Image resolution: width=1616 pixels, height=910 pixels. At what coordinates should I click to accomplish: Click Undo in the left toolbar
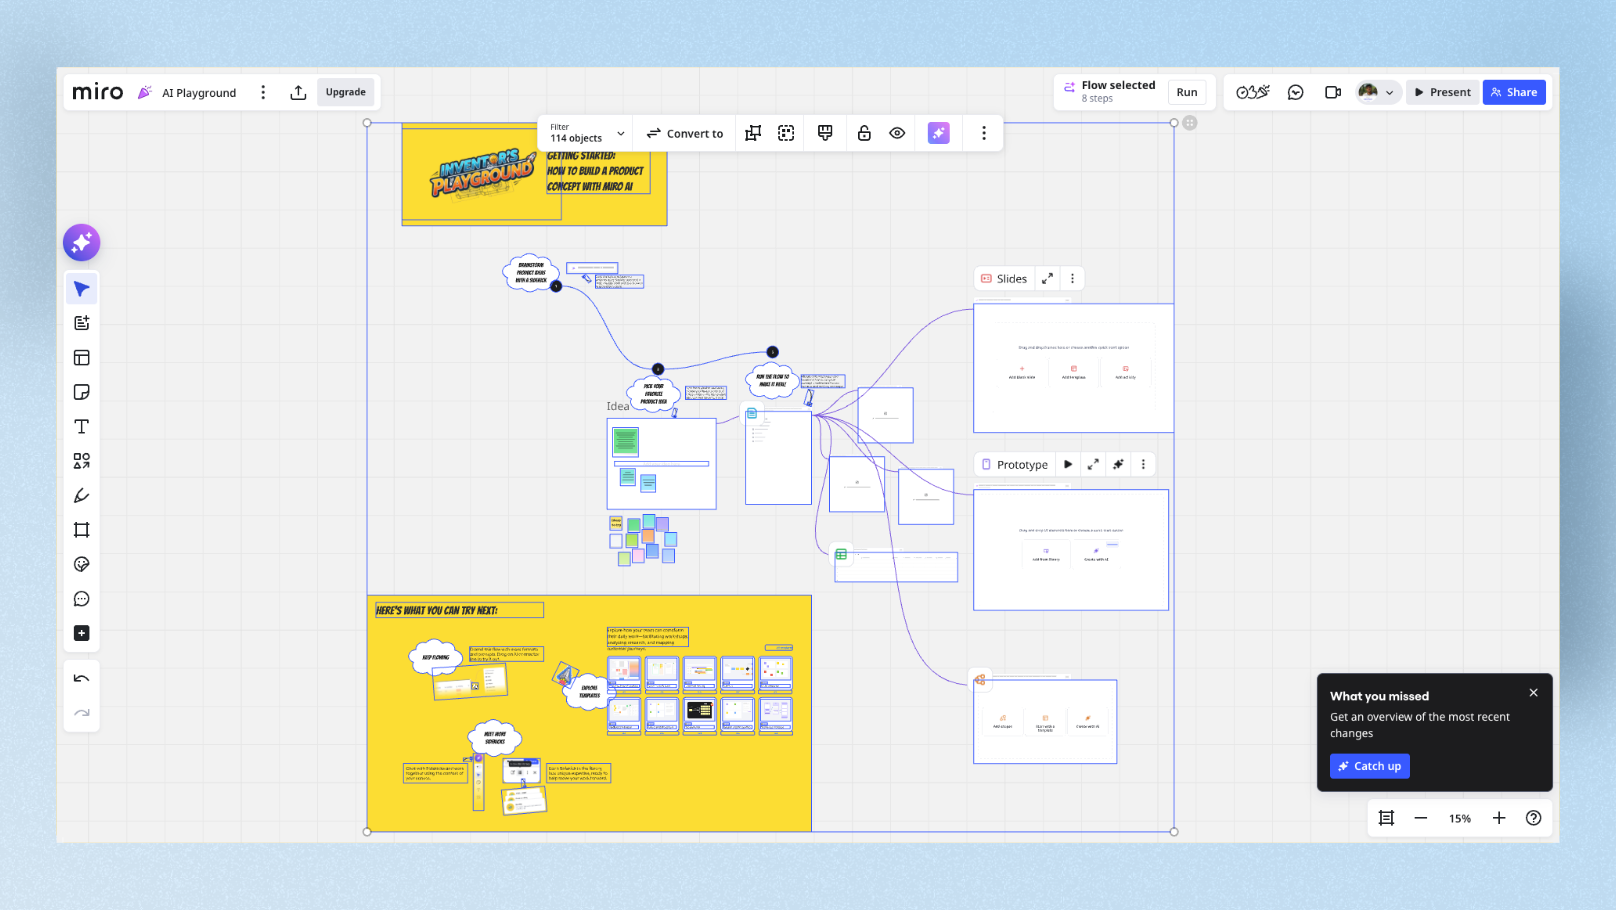[81, 677]
